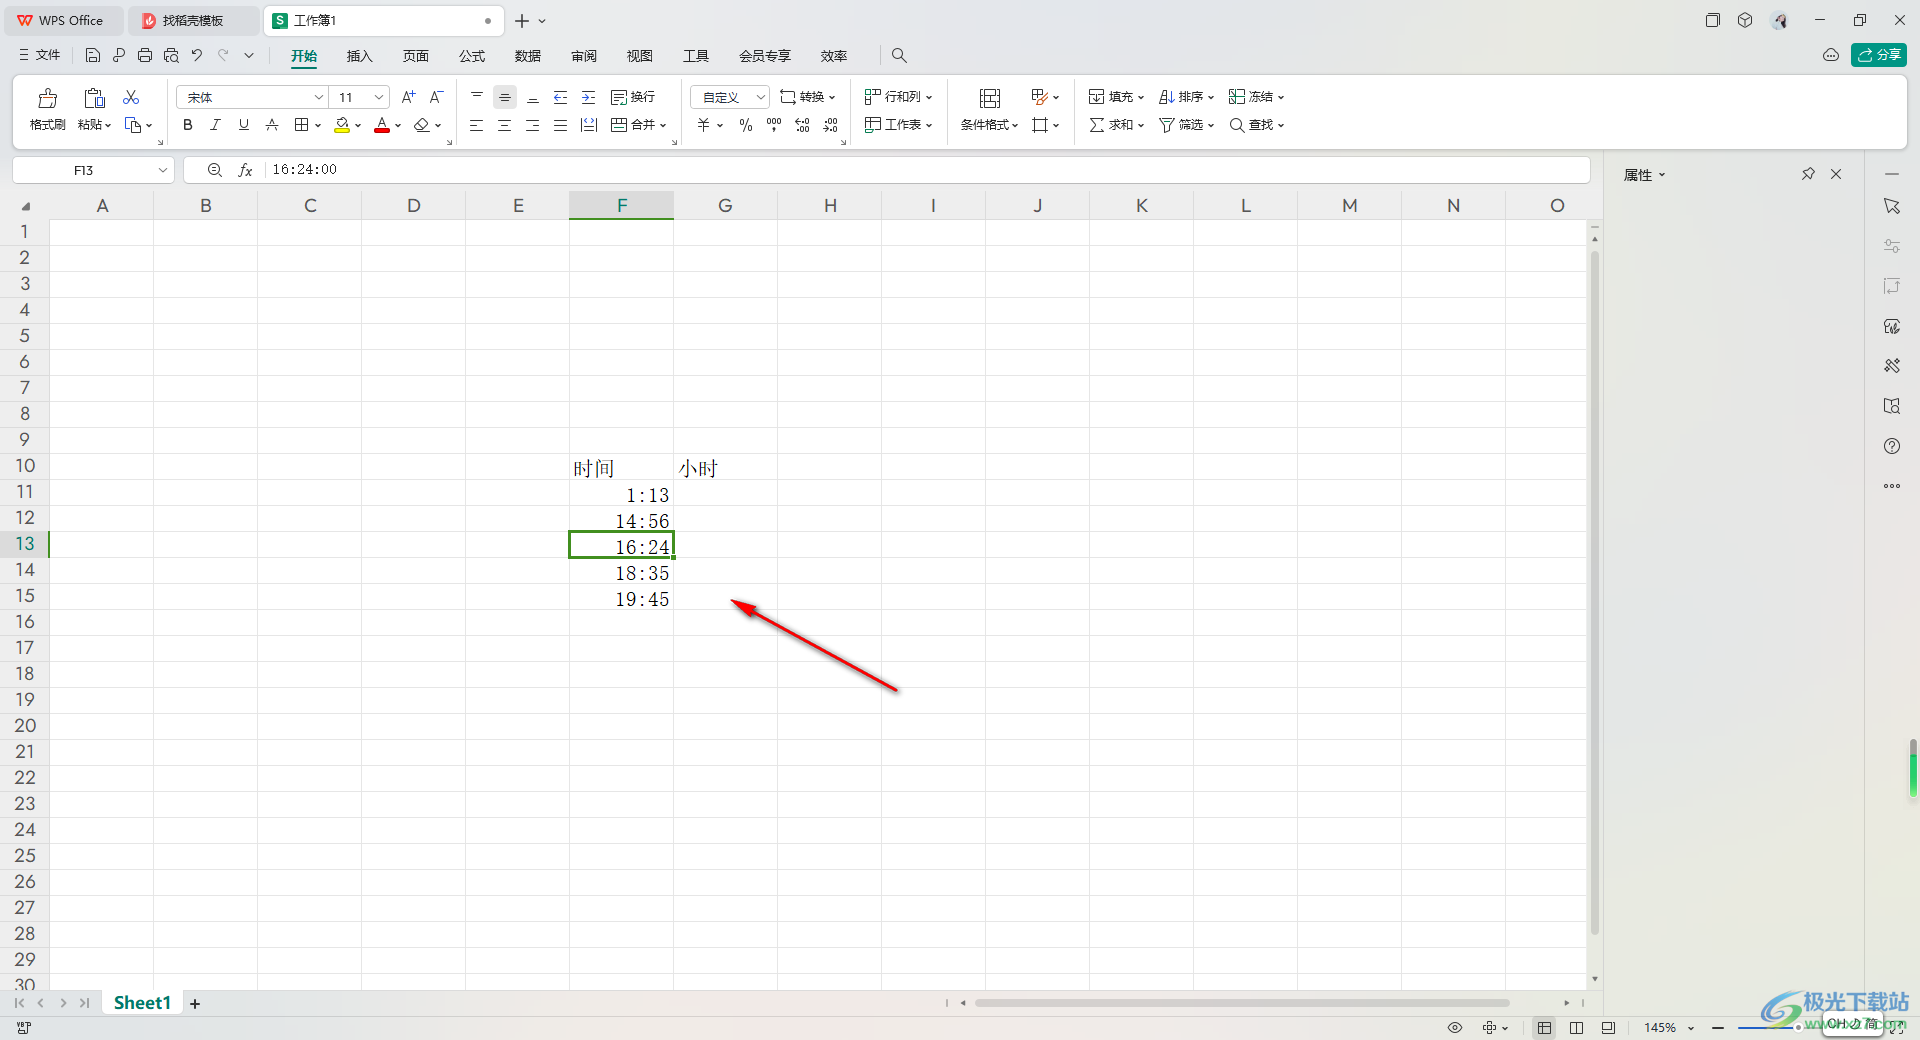Toggle middle vertical alignment
The height and width of the screenshot is (1040, 1920).
[x=505, y=97]
